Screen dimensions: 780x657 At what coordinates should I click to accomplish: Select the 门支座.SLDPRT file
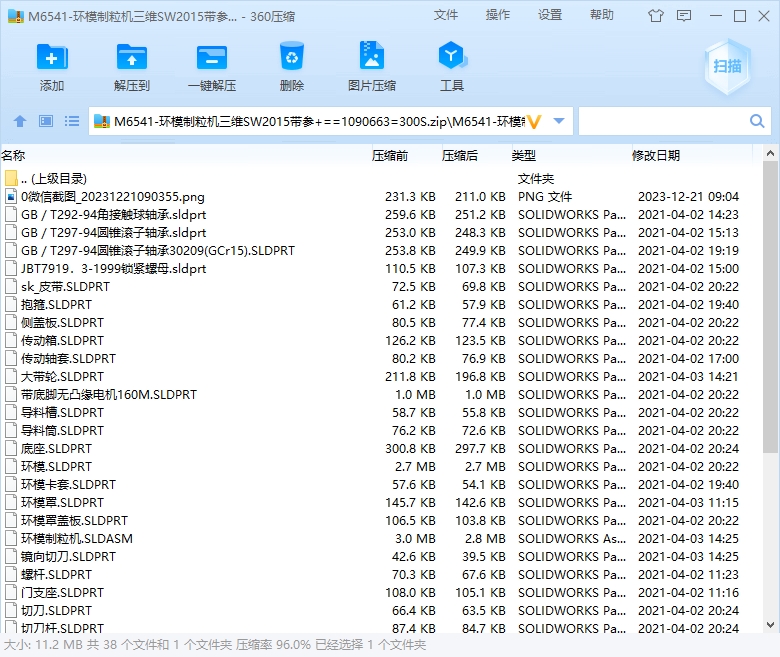point(381,592)
